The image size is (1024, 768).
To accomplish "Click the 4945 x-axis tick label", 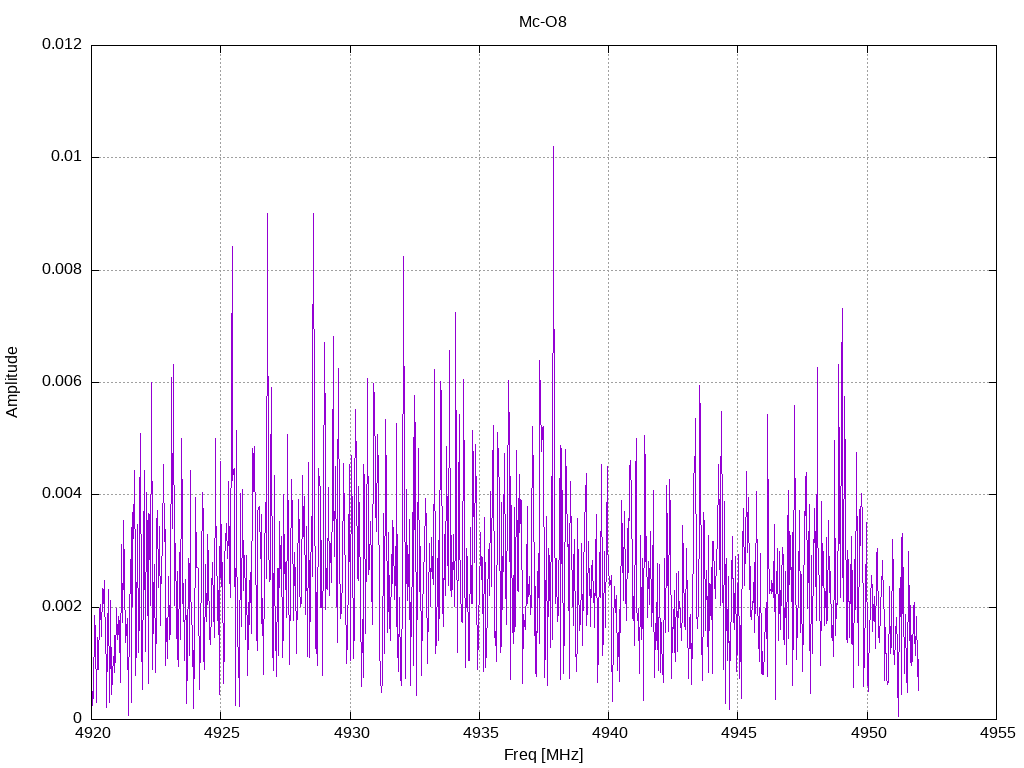I will 739,733.
